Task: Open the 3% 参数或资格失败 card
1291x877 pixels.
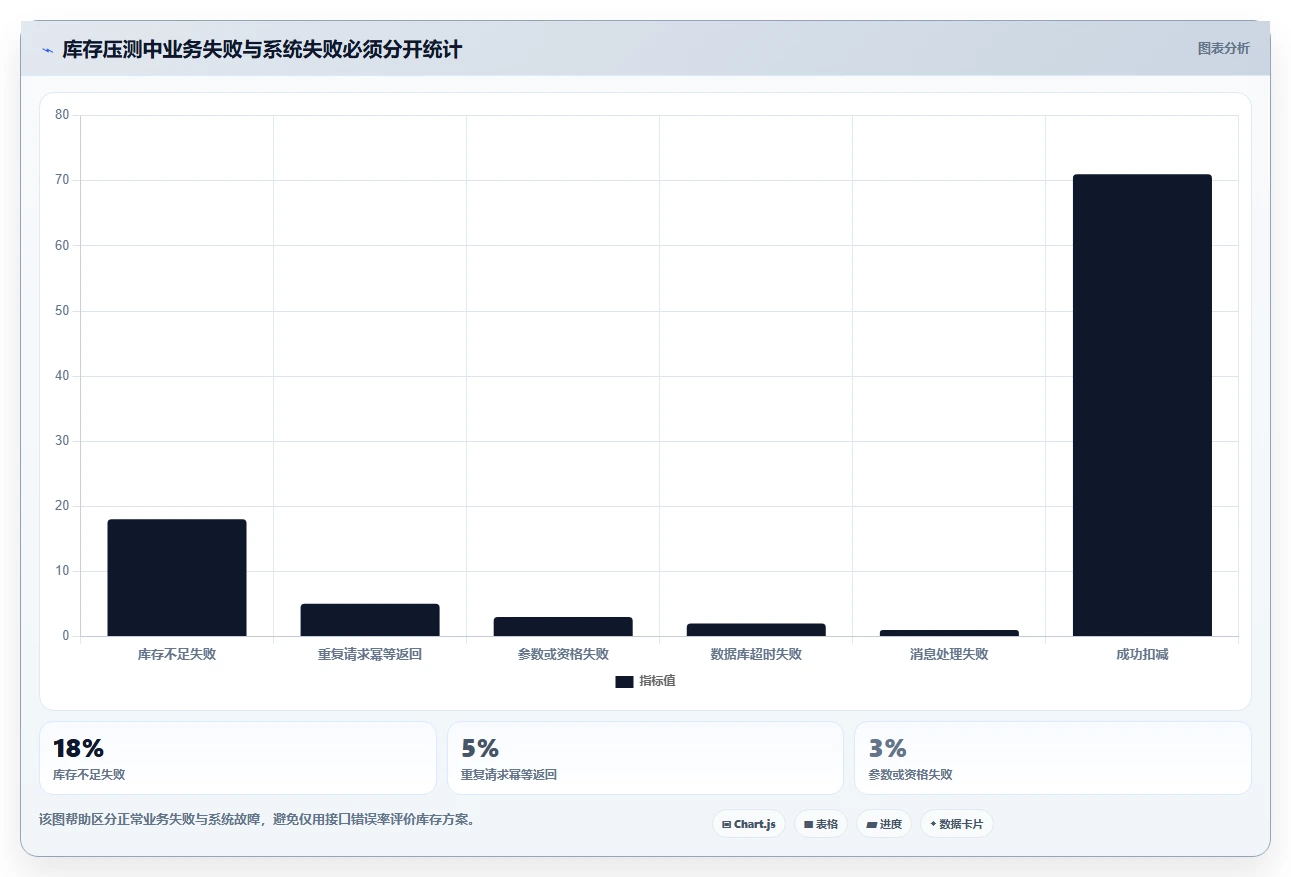Action: (1052, 758)
